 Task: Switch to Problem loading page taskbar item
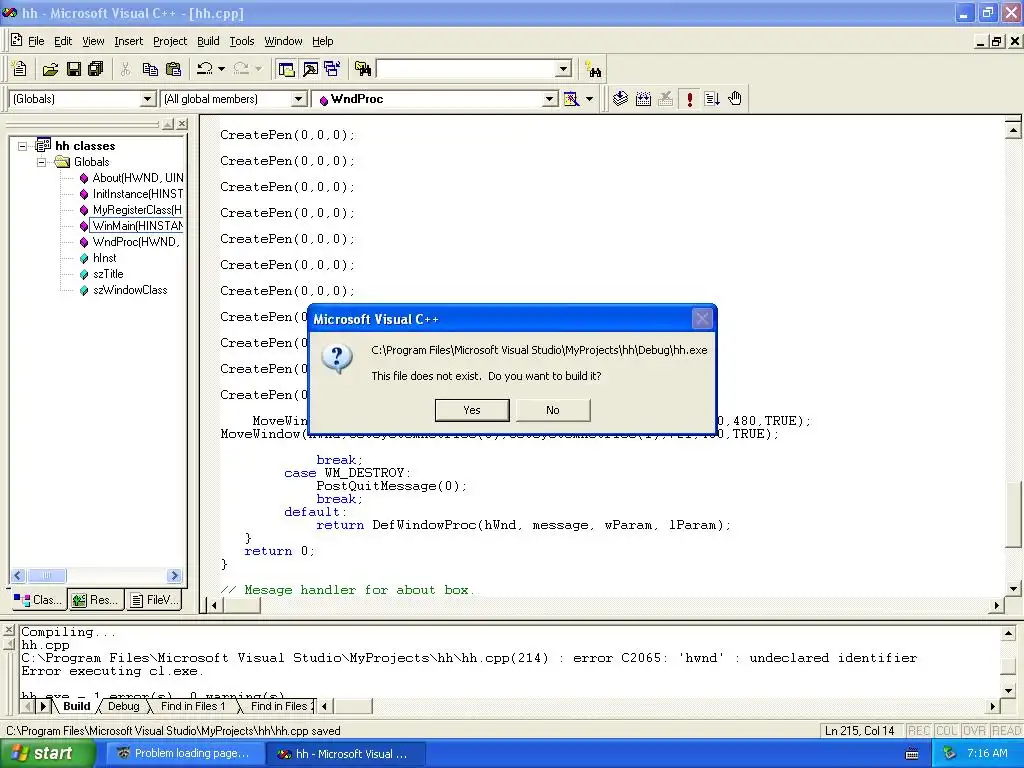click(x=183, y=754)
